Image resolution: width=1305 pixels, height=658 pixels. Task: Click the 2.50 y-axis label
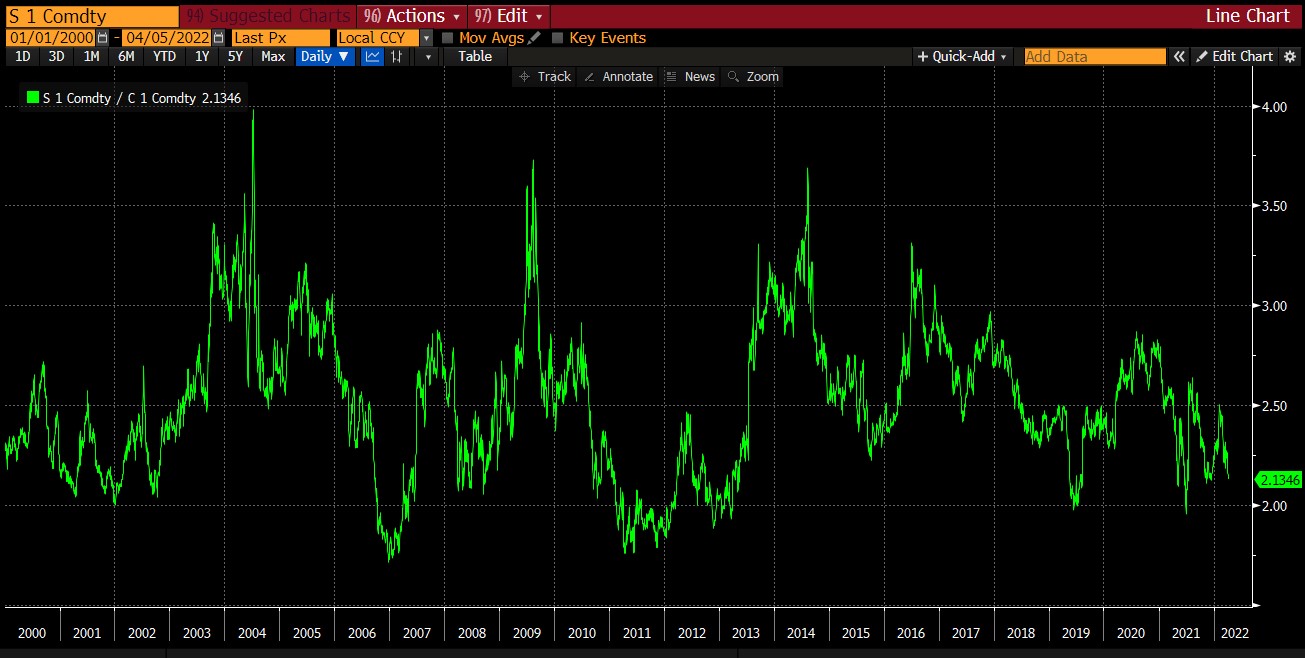click(1275, 405)
